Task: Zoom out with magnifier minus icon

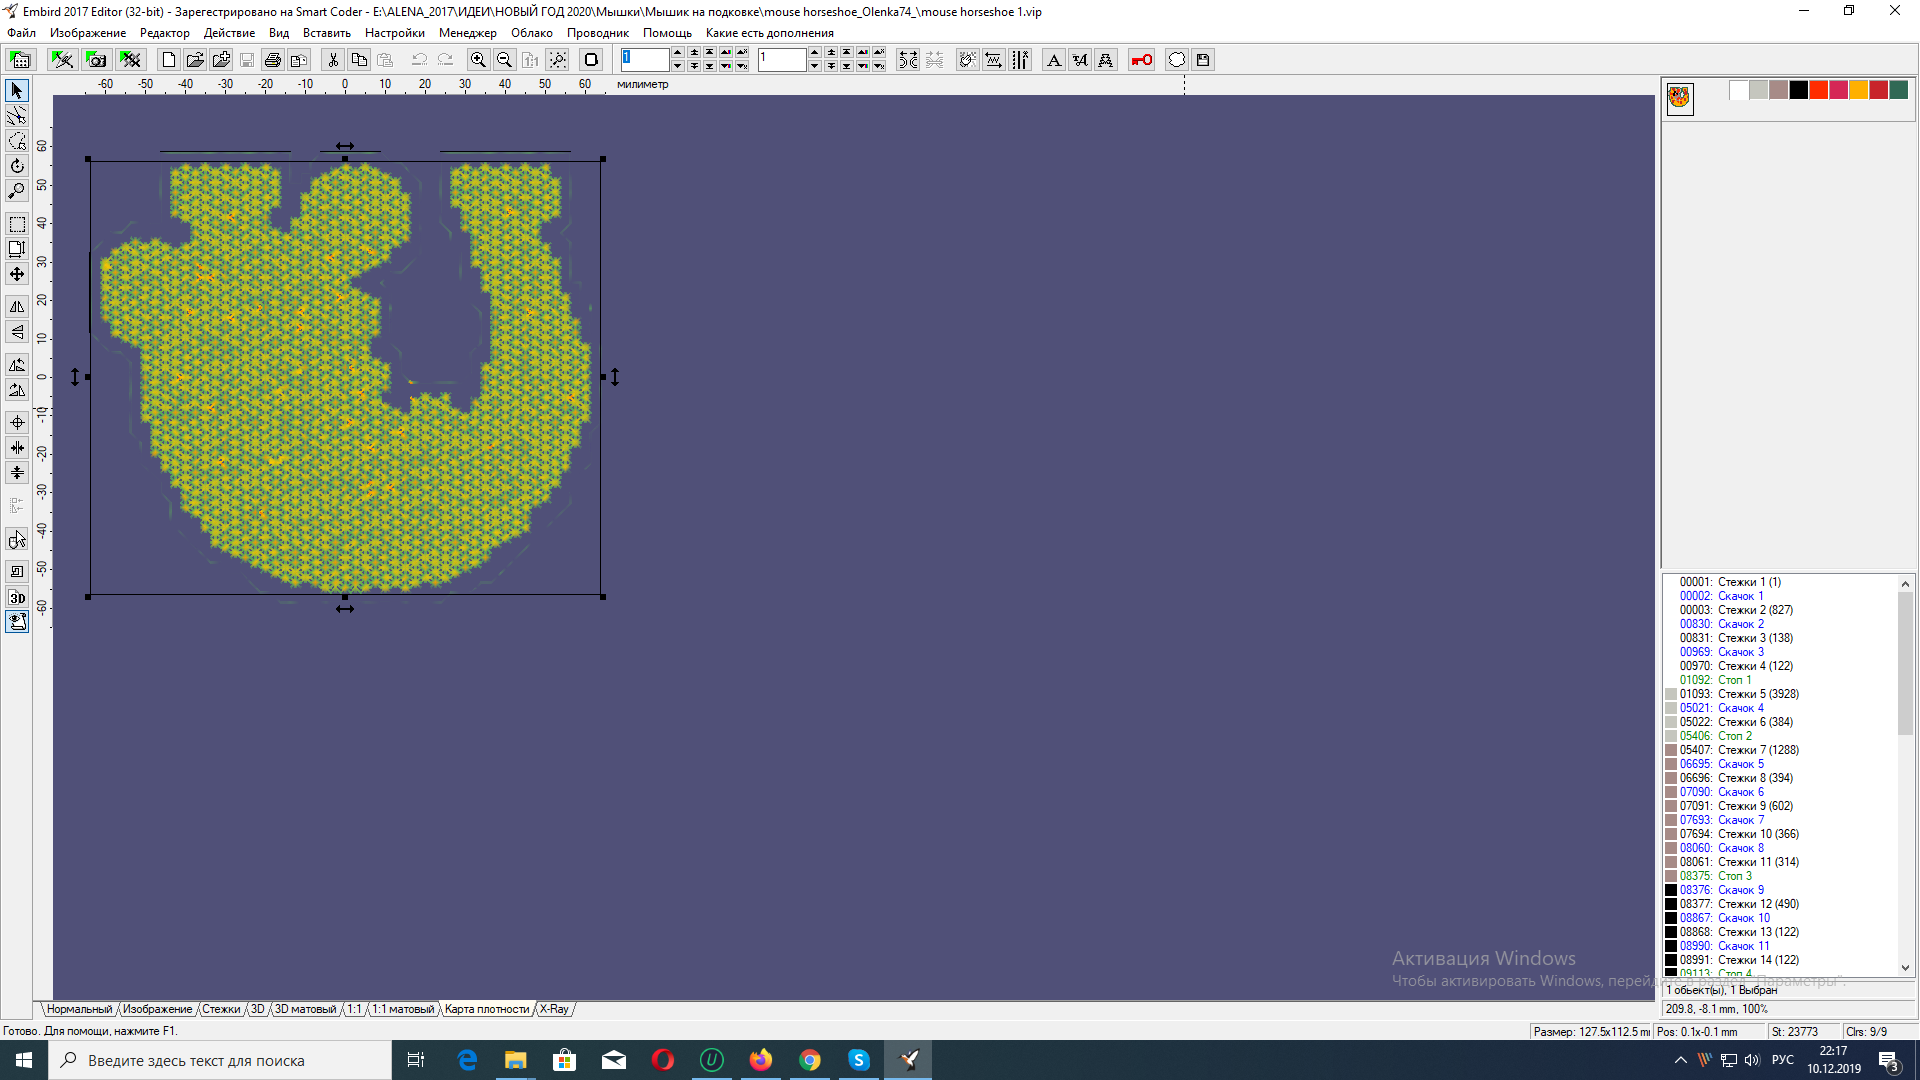Action: point(504,60)
